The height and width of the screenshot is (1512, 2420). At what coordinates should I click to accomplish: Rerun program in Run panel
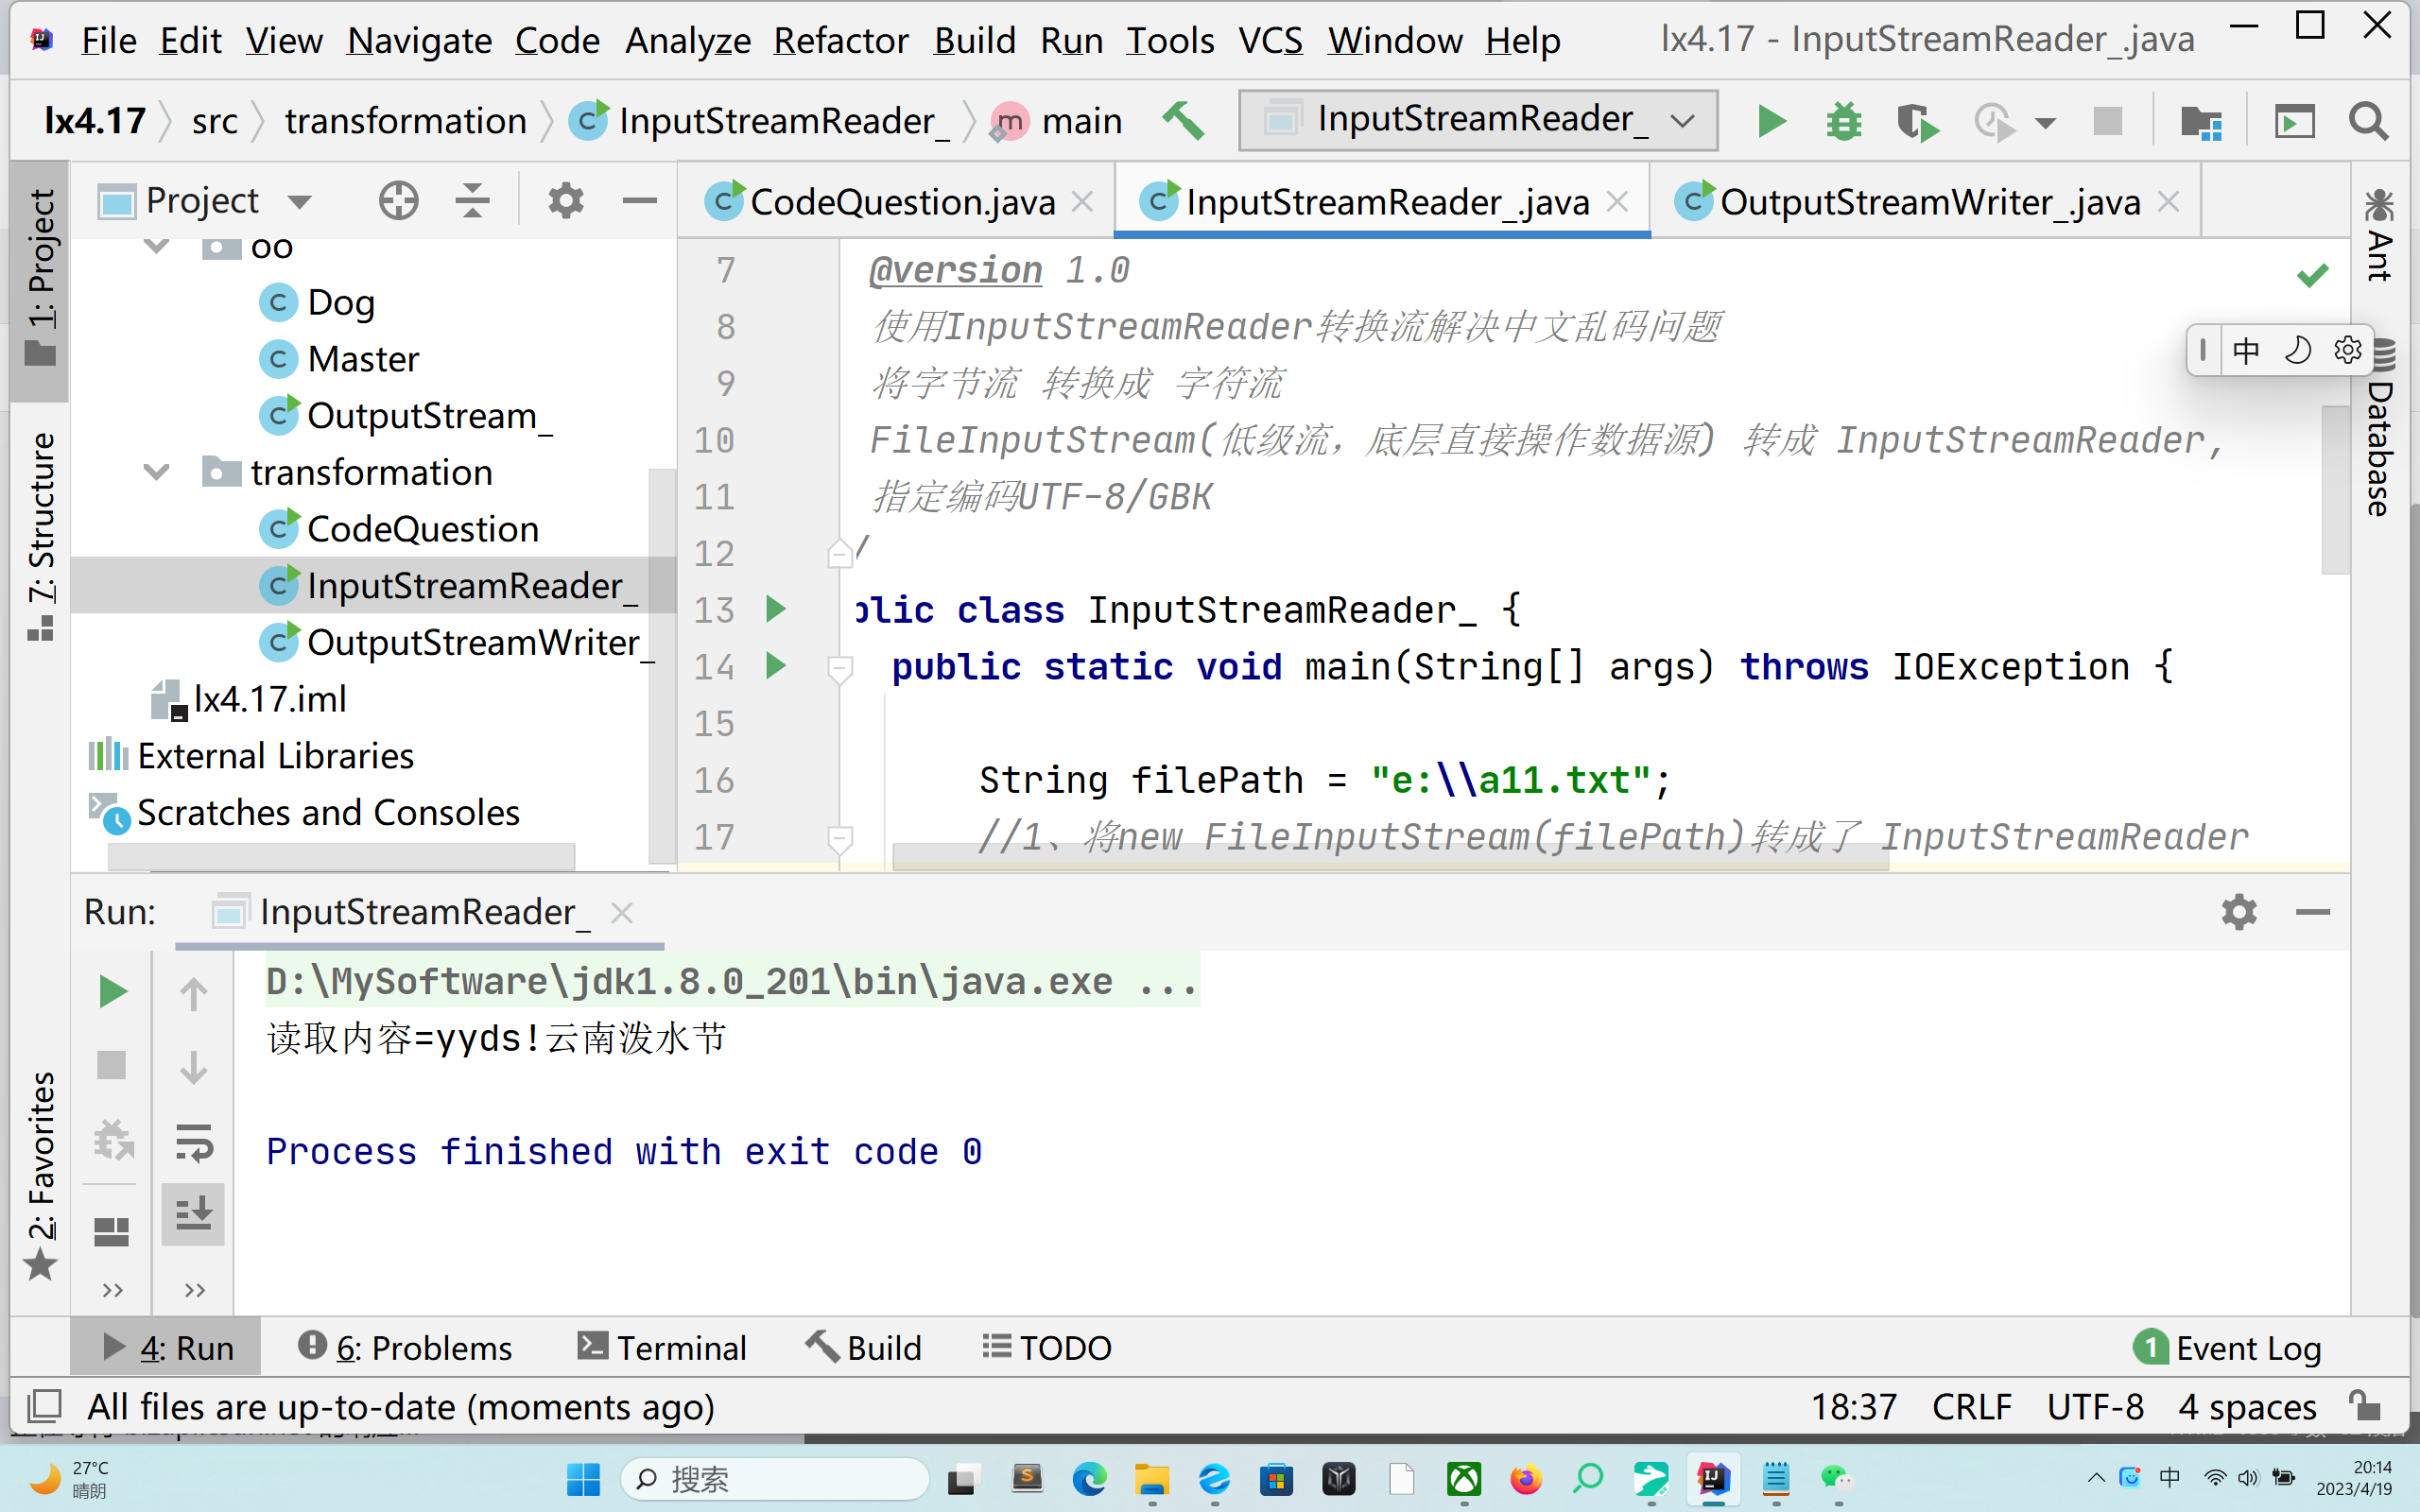tap(113, 991)
